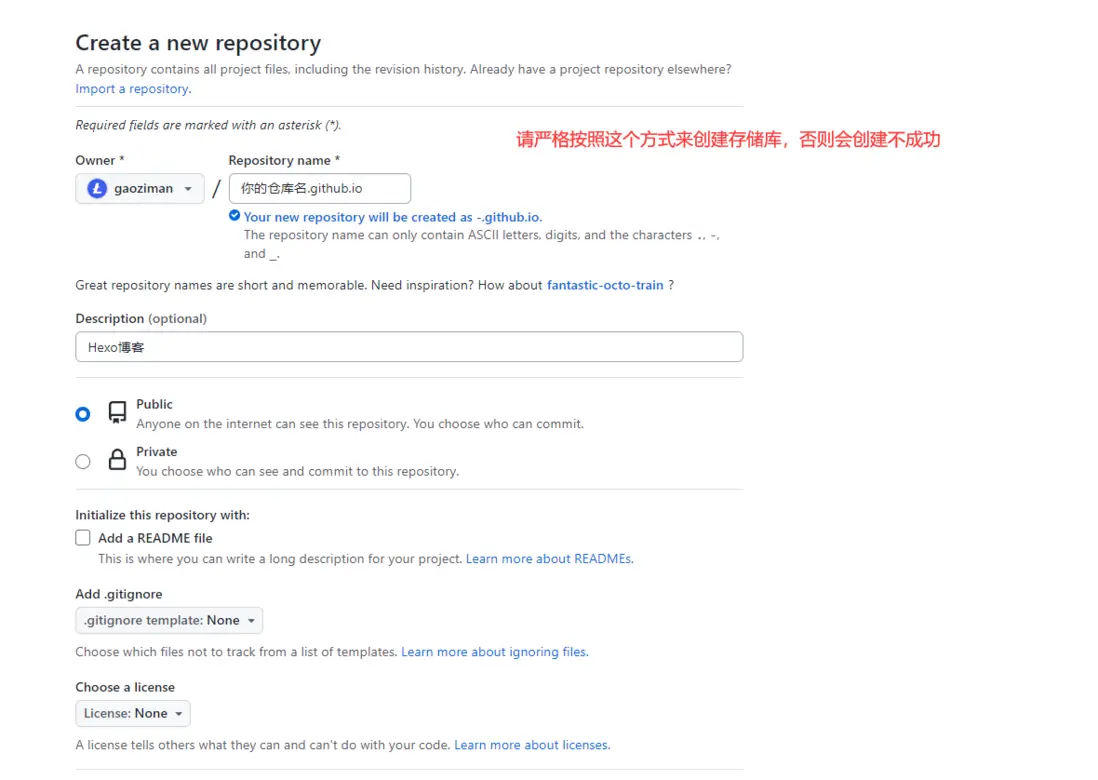Click the blue checkmark validation icon
This screenshot has height=780, width=1098.
pos(234,216)
